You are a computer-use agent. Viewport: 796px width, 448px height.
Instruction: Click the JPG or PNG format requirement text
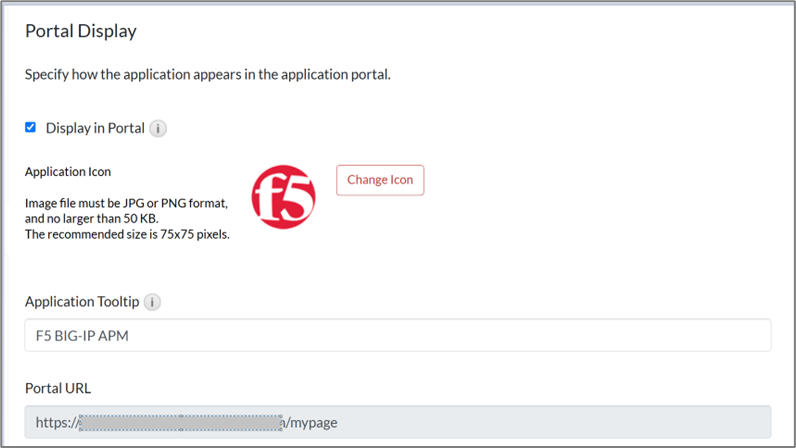pos(127,203)
